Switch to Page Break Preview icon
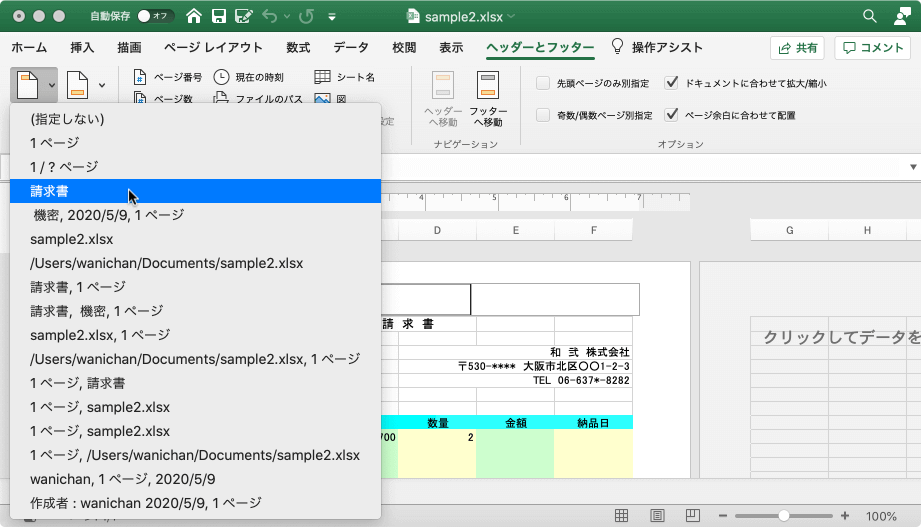The height and width of the screenshot is (527, 921). coord(693,516)
